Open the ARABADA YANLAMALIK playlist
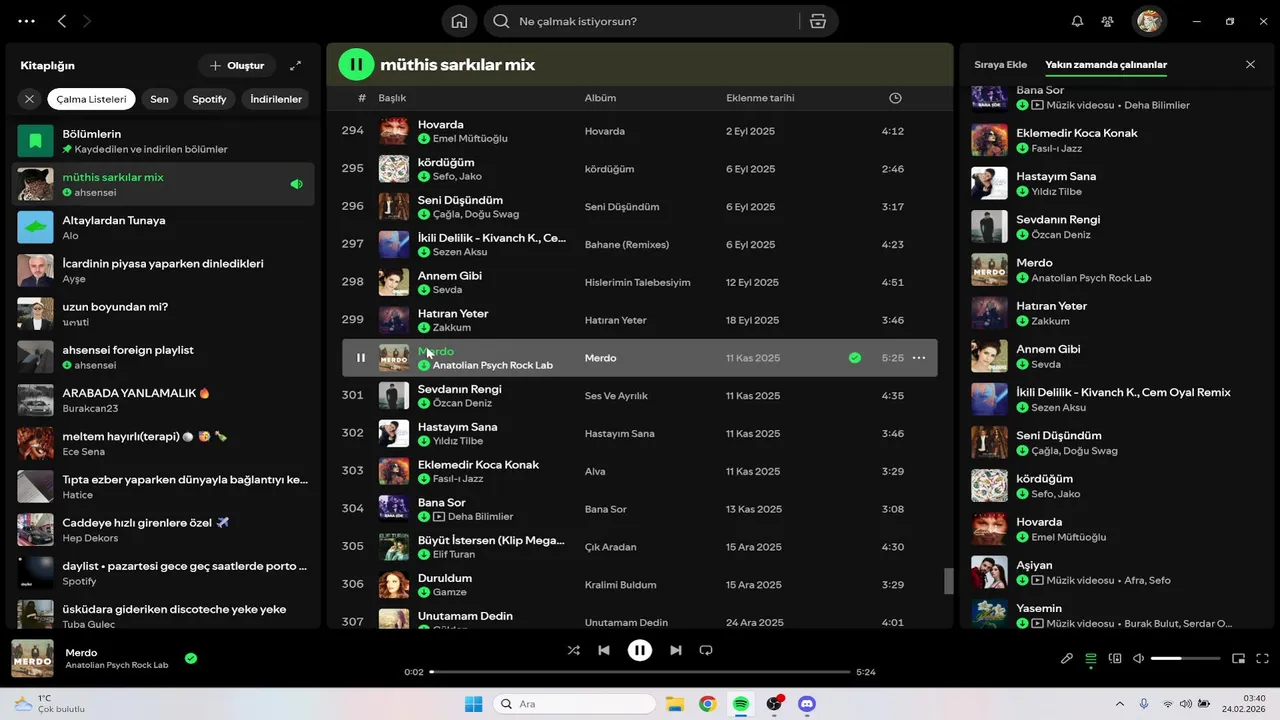Screen dimensions: 1280x720 tap(163, 400)
